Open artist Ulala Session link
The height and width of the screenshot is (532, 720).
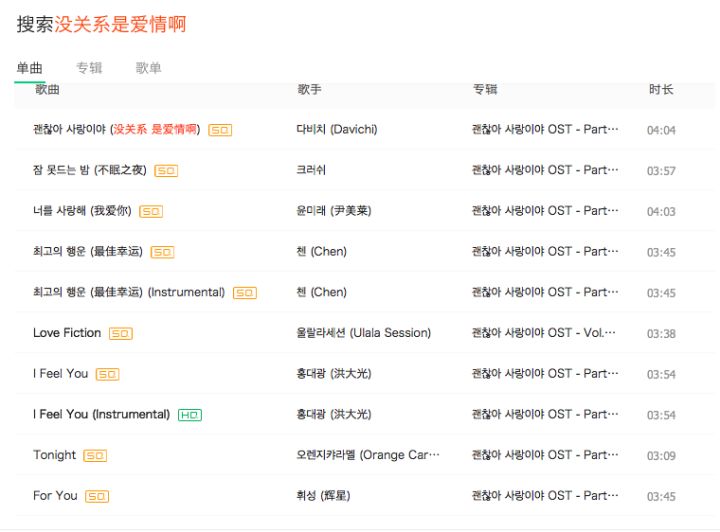[363, 333]
